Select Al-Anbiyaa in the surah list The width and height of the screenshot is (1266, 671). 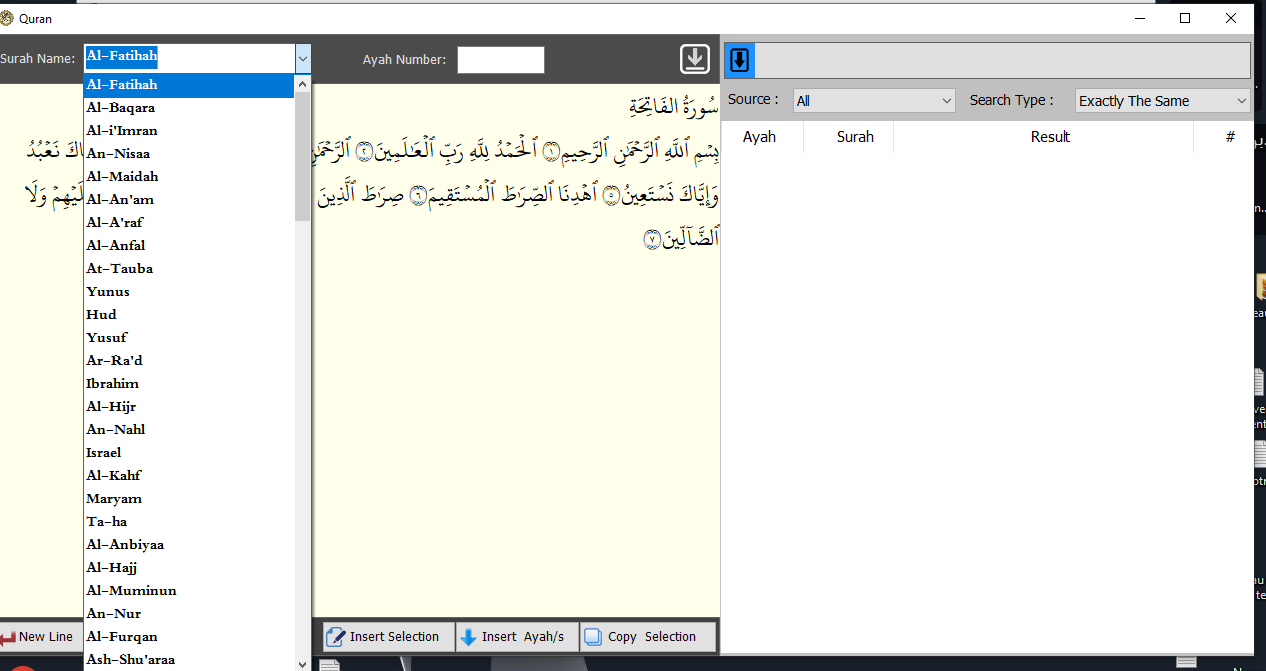[x=189, y=545]
